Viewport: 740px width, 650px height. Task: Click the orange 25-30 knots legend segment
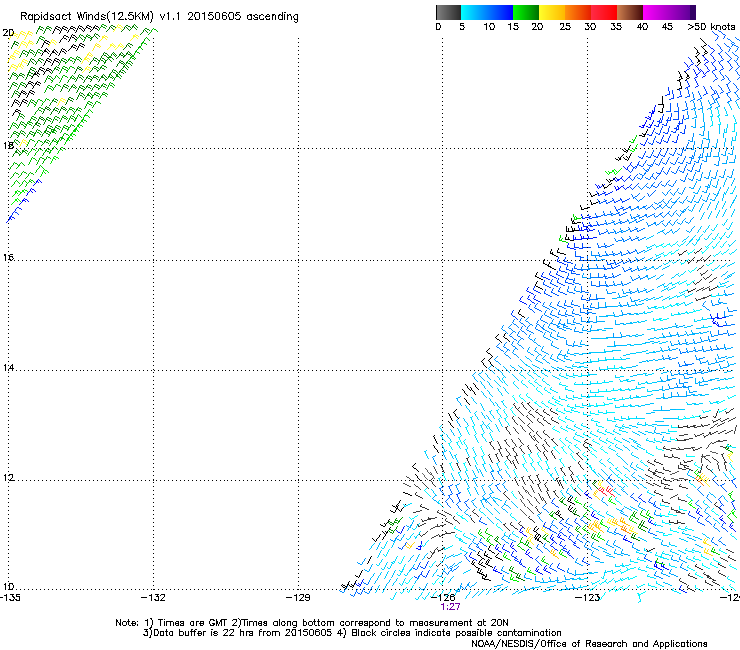pos(578,12)
